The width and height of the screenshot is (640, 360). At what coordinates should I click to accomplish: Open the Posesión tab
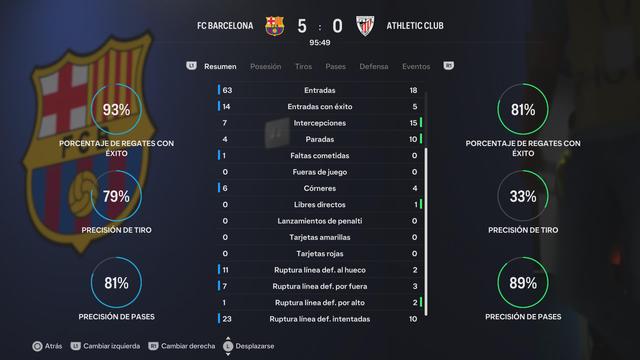tap(265, 67)
